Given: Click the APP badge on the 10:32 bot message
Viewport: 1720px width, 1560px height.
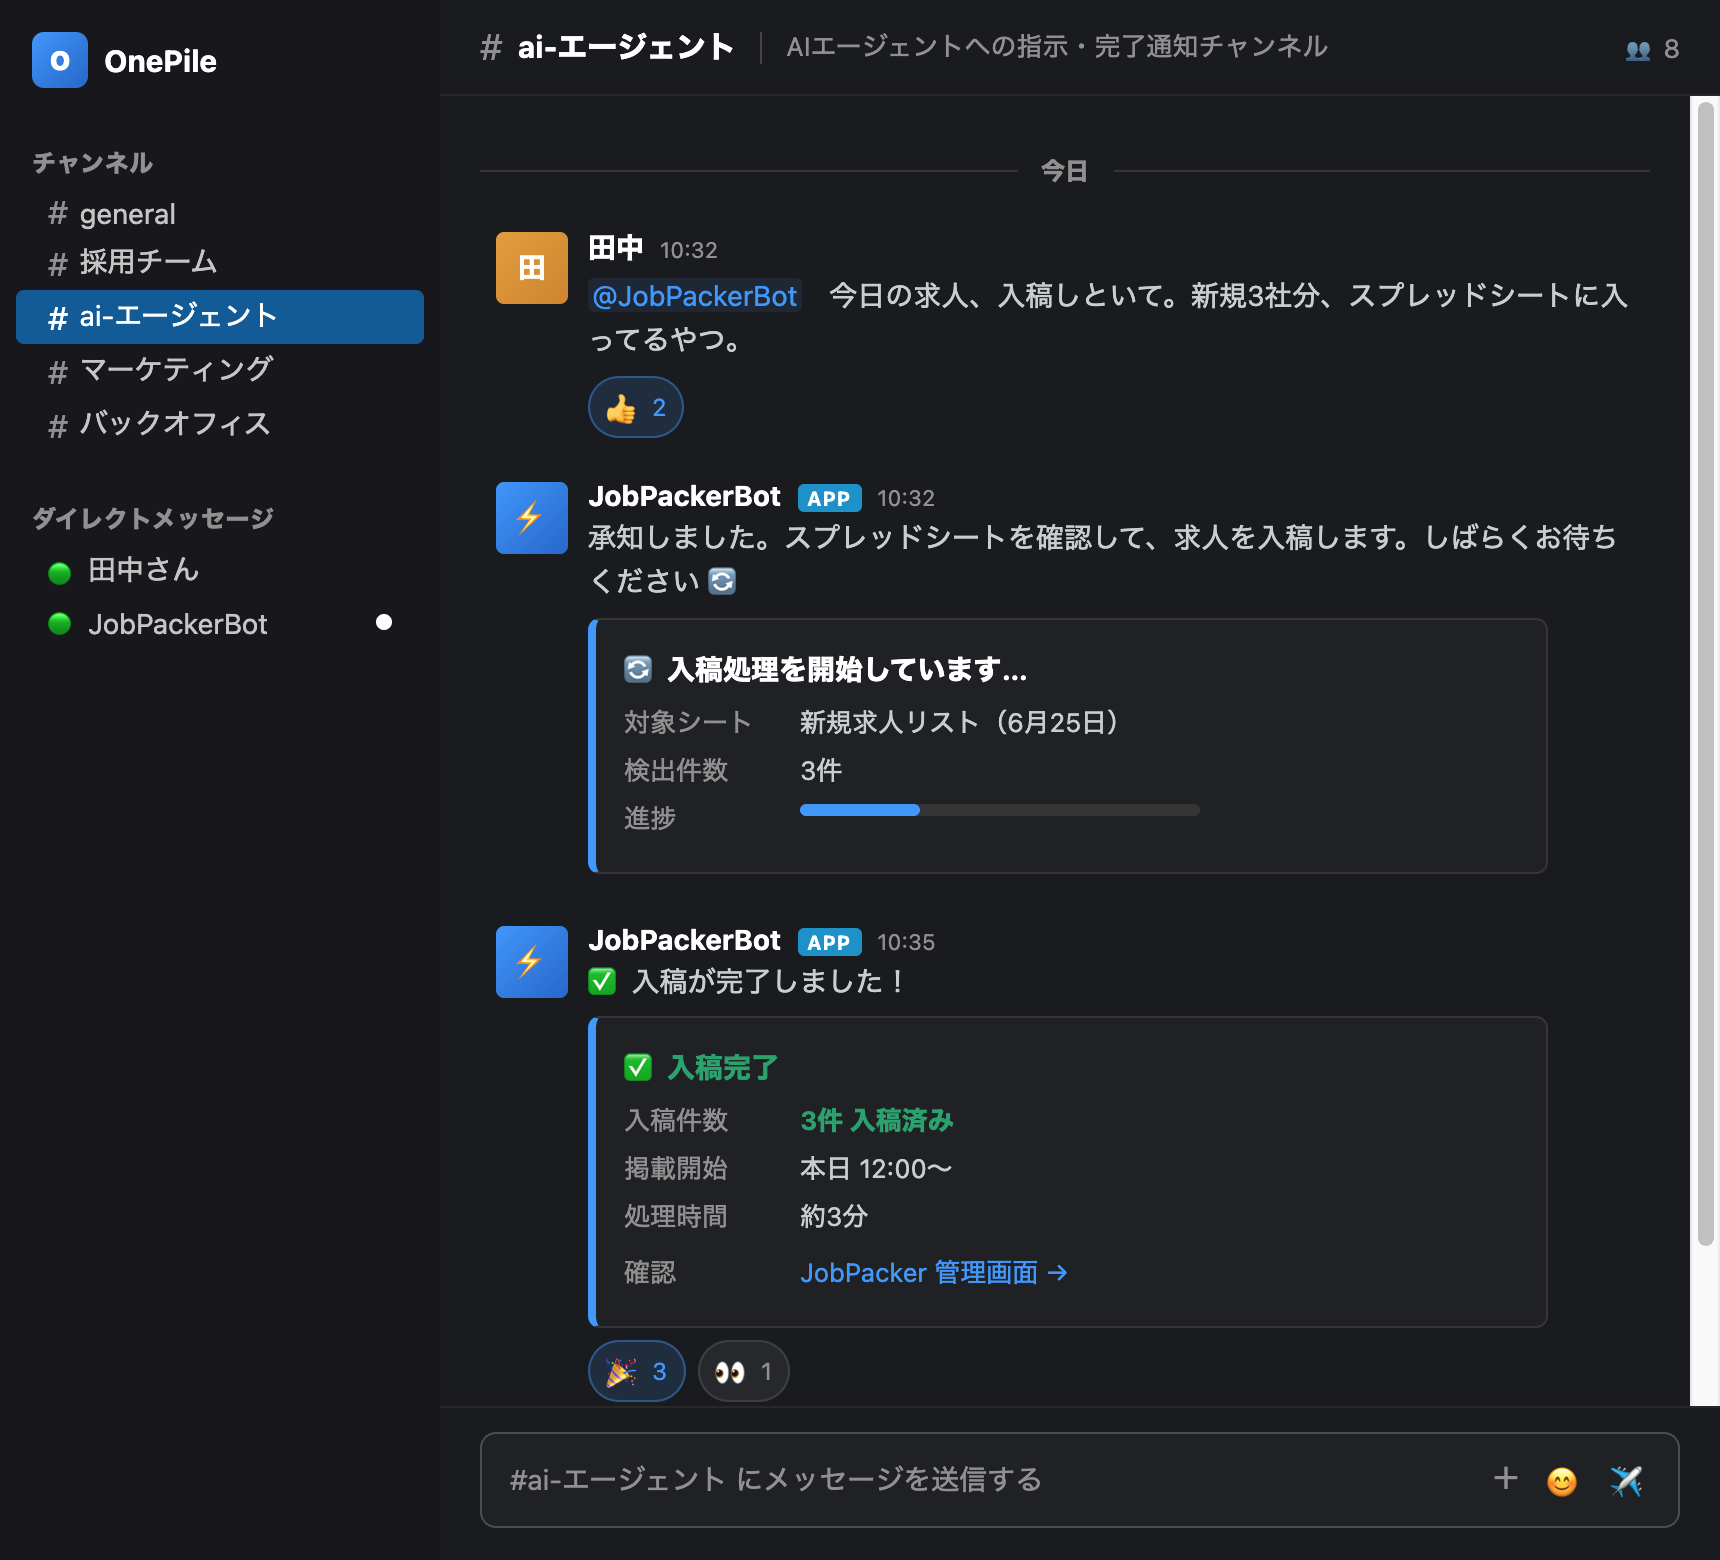Looking at the screenshot, I should pyautogui.click(x=829, y=498).
